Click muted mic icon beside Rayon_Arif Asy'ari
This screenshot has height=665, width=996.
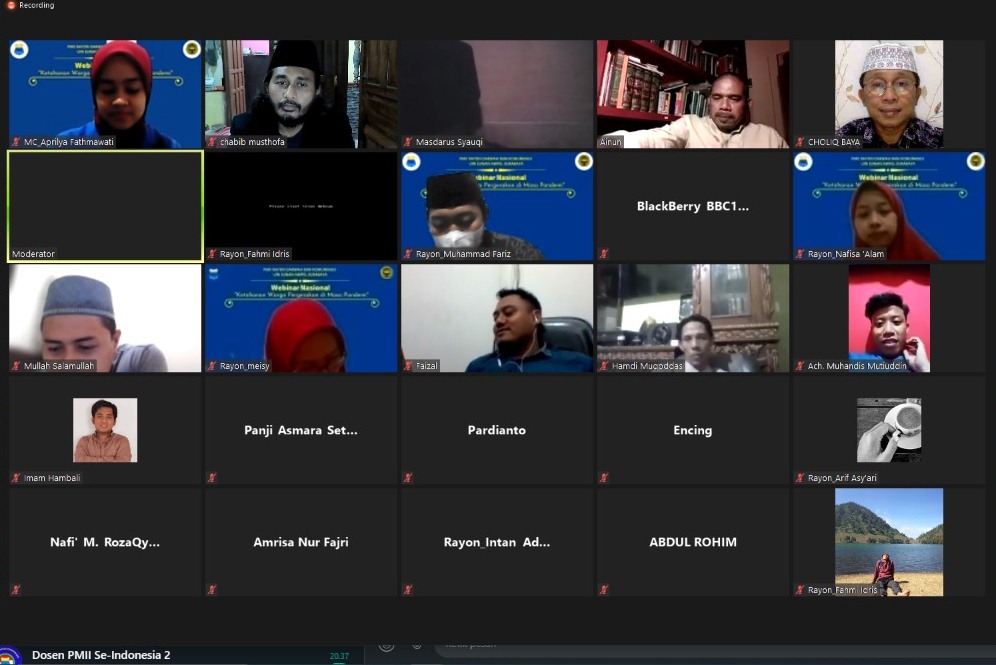click(800, 478)
